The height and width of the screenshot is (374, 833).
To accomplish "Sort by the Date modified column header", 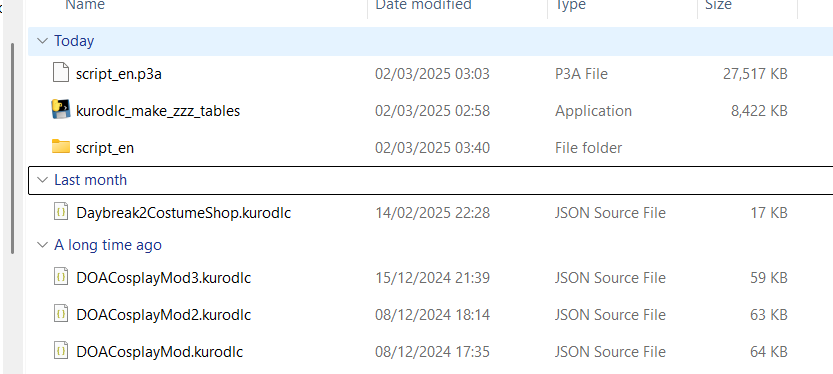I will [423, 5].
